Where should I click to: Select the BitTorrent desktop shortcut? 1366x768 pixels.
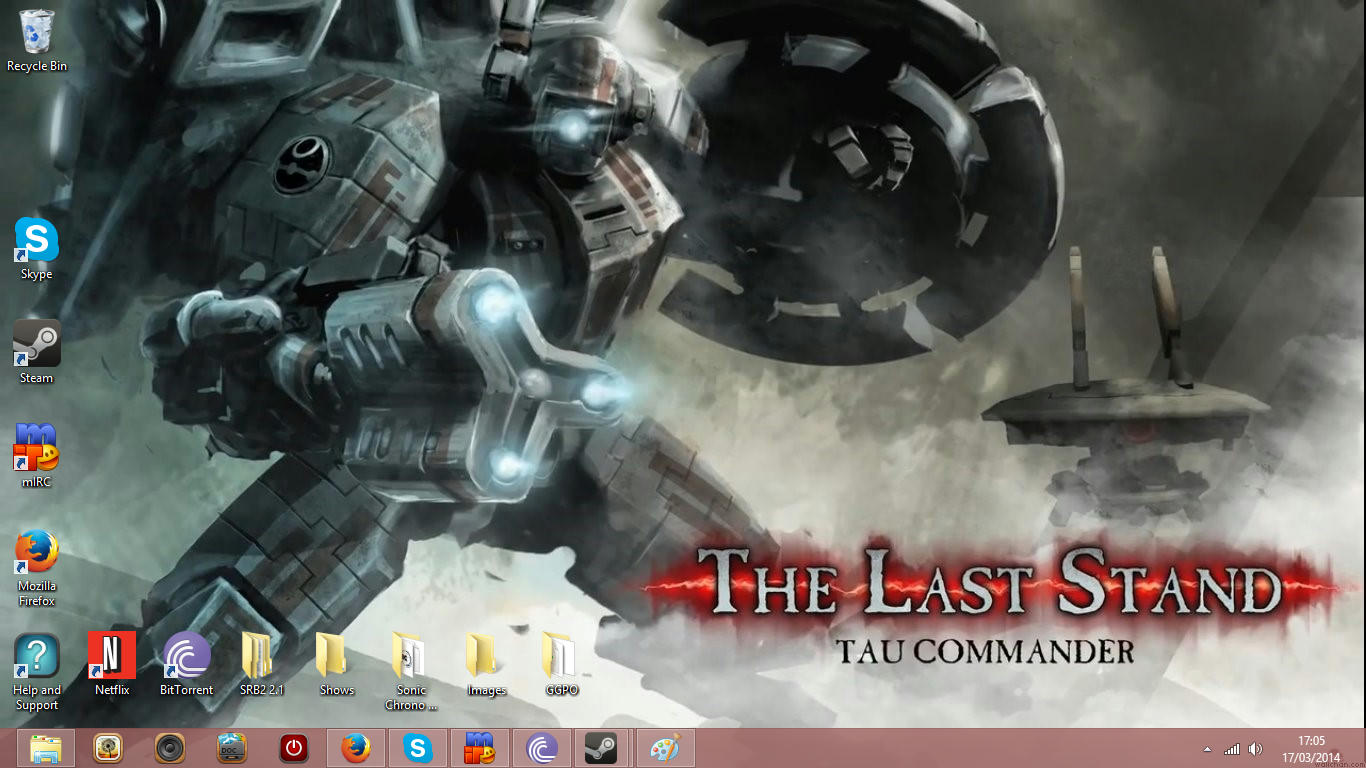pos(187,664)
